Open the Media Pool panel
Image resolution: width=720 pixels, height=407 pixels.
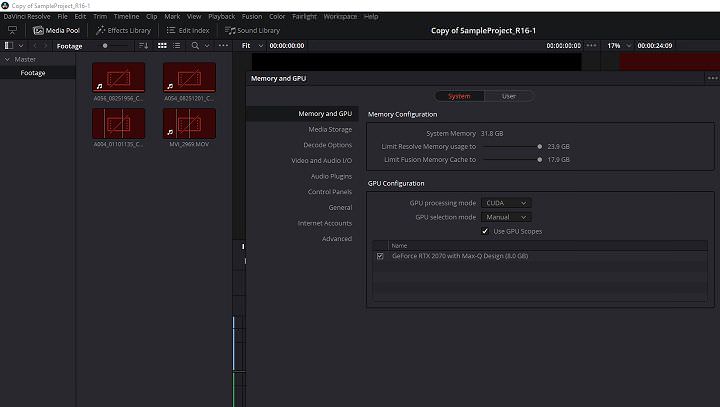(56, 30)
